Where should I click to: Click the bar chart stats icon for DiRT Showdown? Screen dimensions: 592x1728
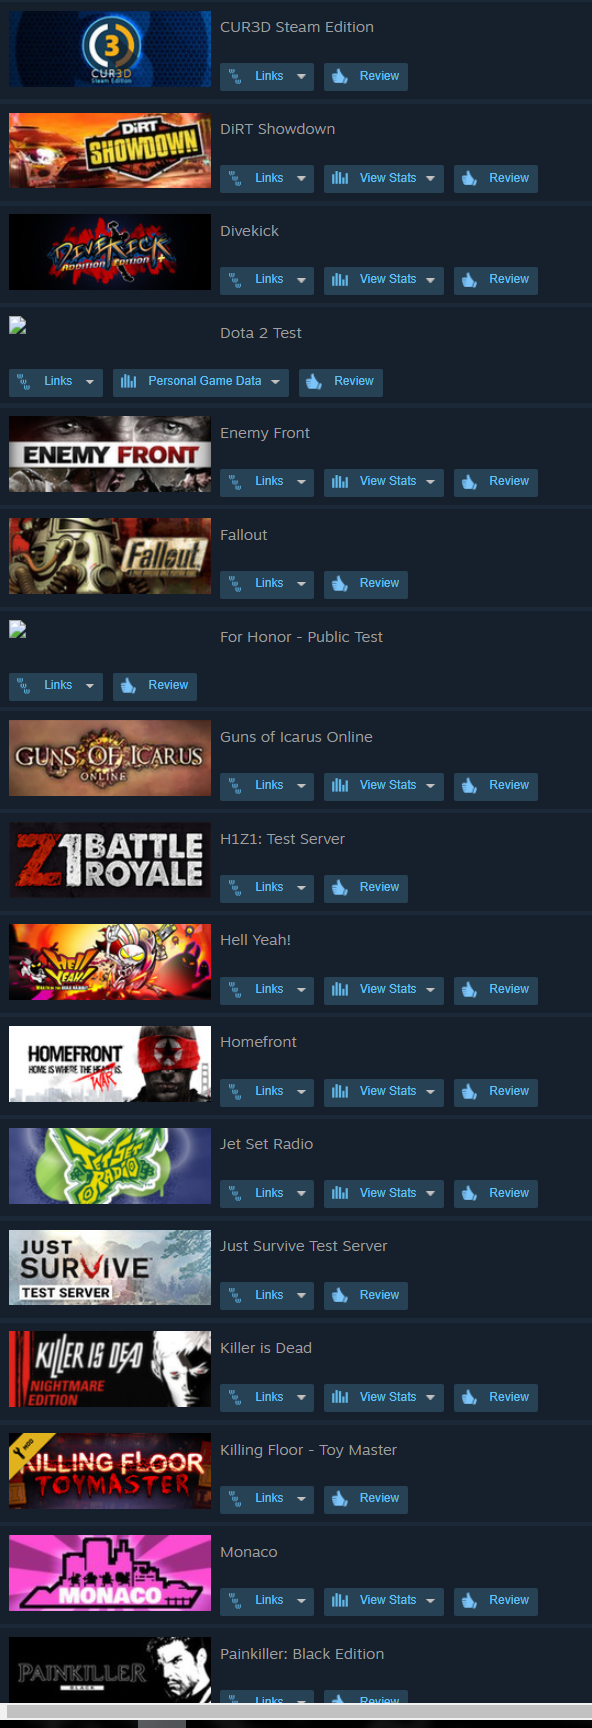pyautogui.click(x=340, y=178)
